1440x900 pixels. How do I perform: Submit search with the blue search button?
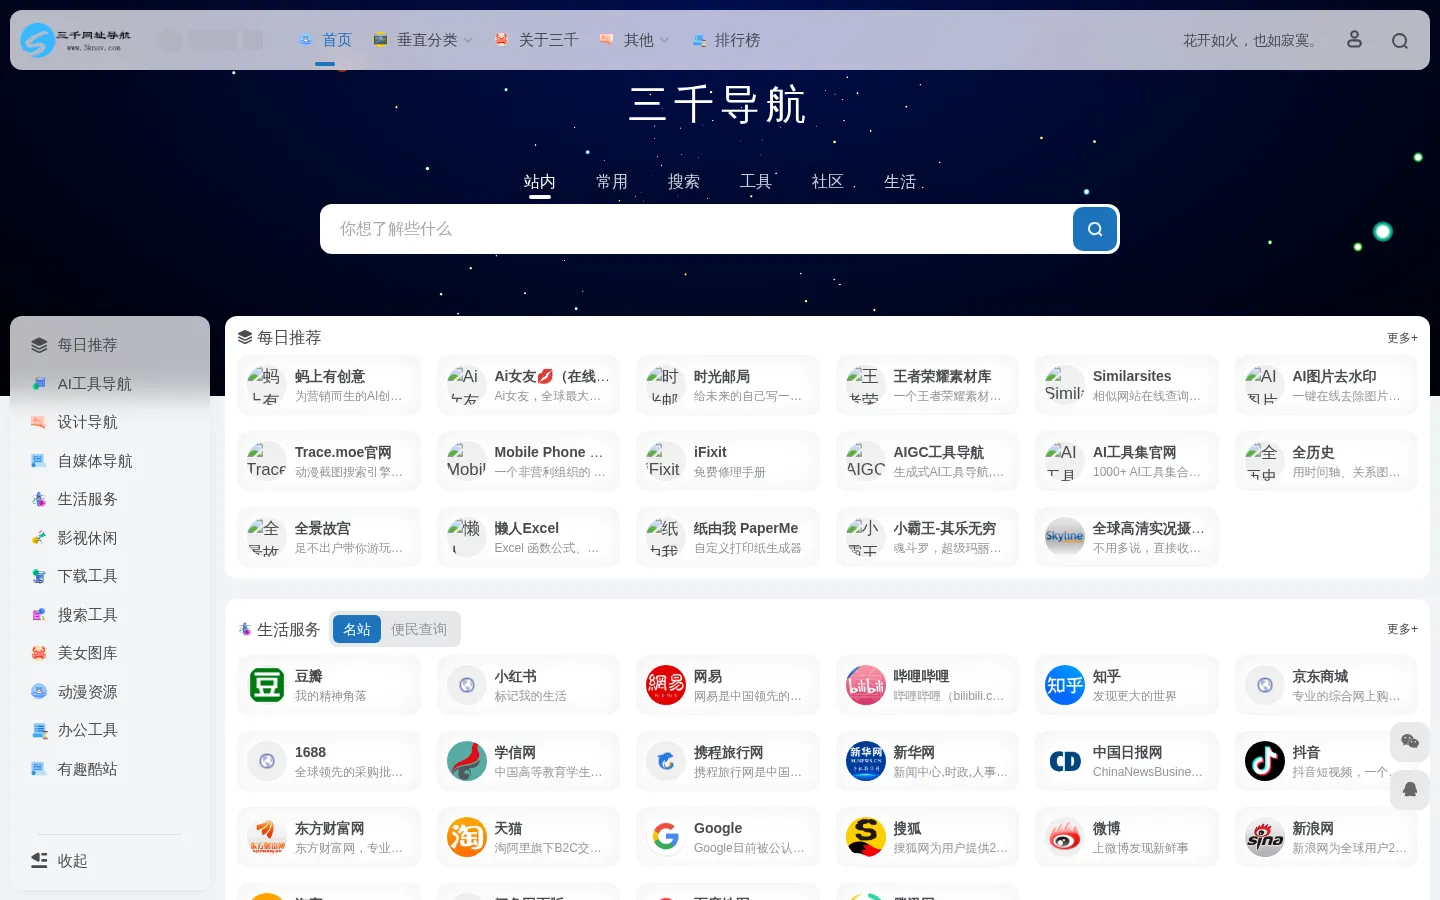pos(1095,229)
